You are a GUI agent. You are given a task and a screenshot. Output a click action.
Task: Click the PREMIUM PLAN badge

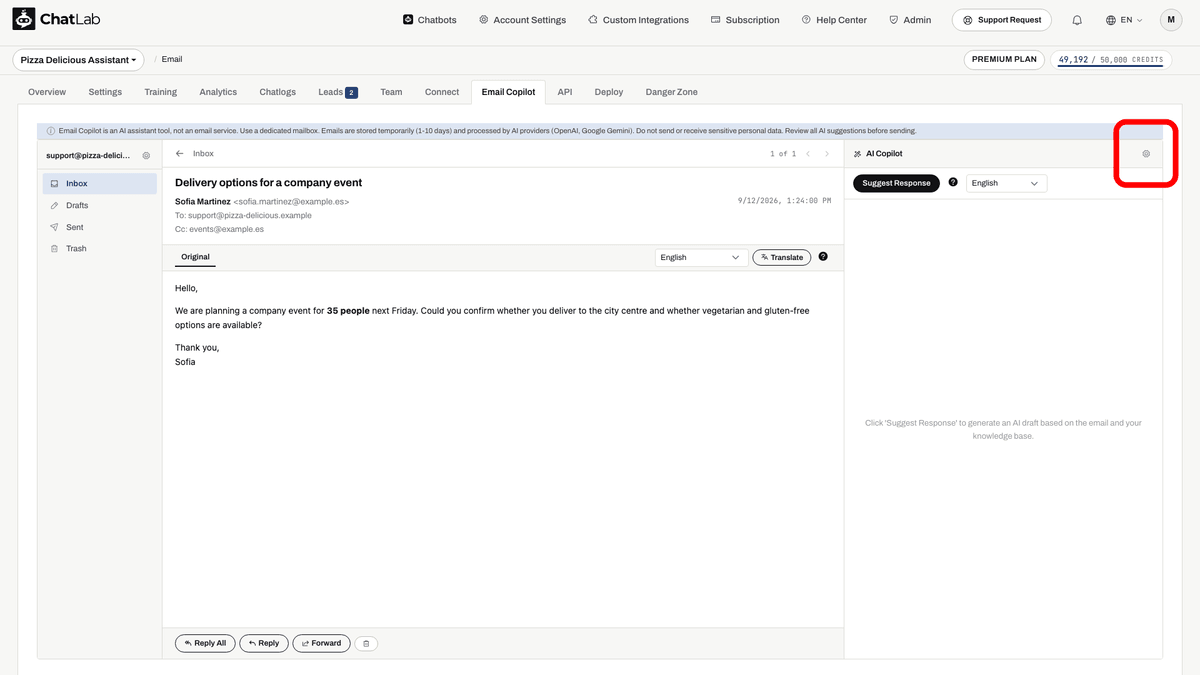(1005, 59)
